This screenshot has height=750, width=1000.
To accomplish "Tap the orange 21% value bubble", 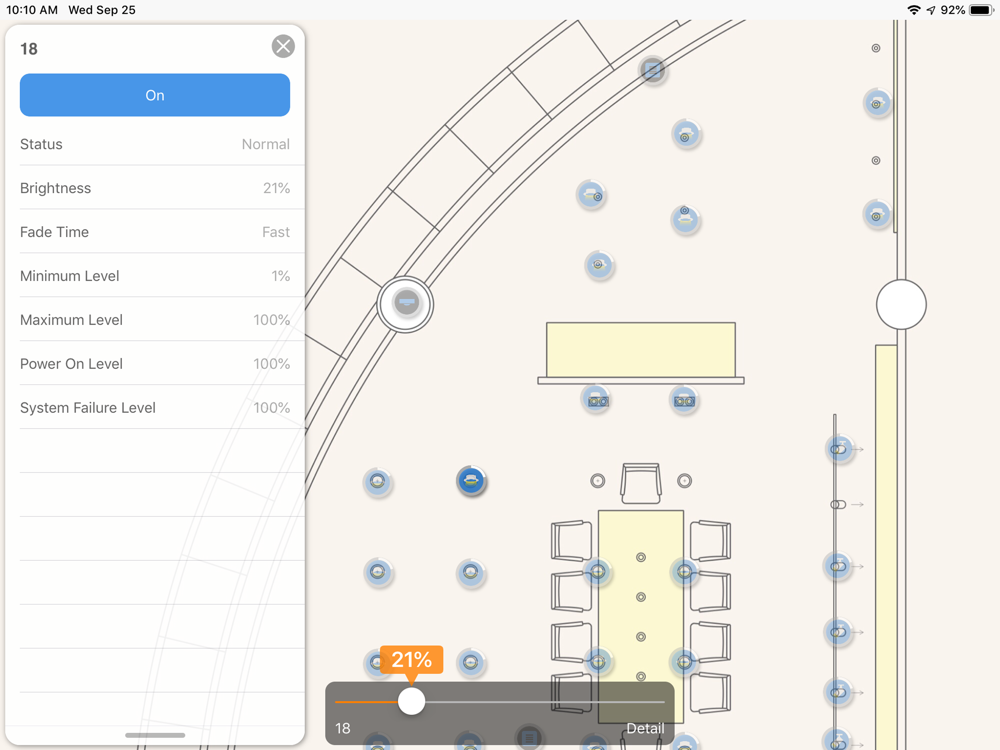I will [x=411, y=659].
